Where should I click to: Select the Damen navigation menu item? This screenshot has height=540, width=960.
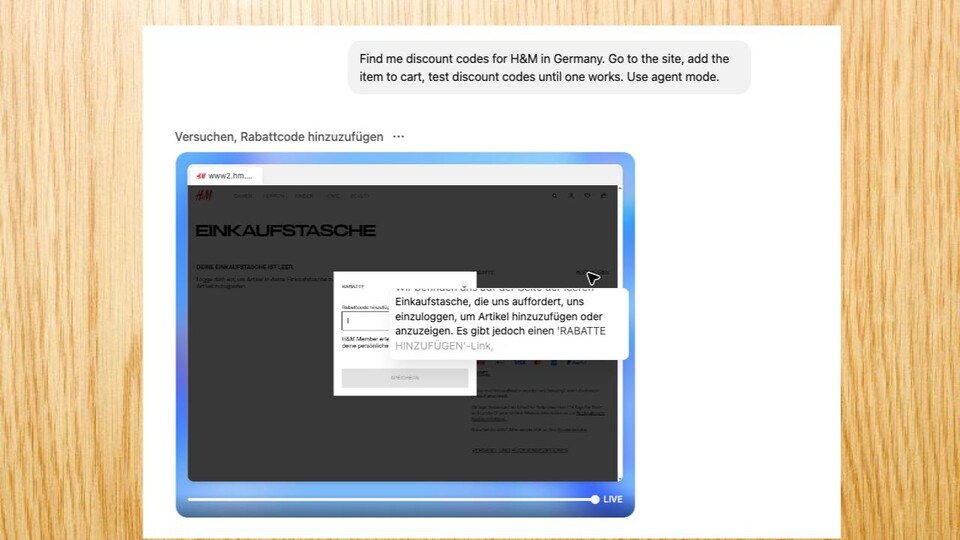point(244,196)
